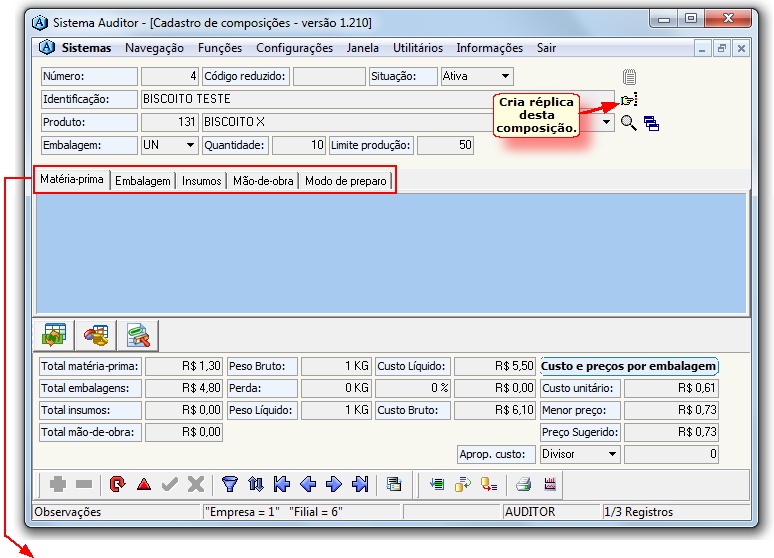
Task: Click the sort up-down arrows icon
Action: coord(256,484)
